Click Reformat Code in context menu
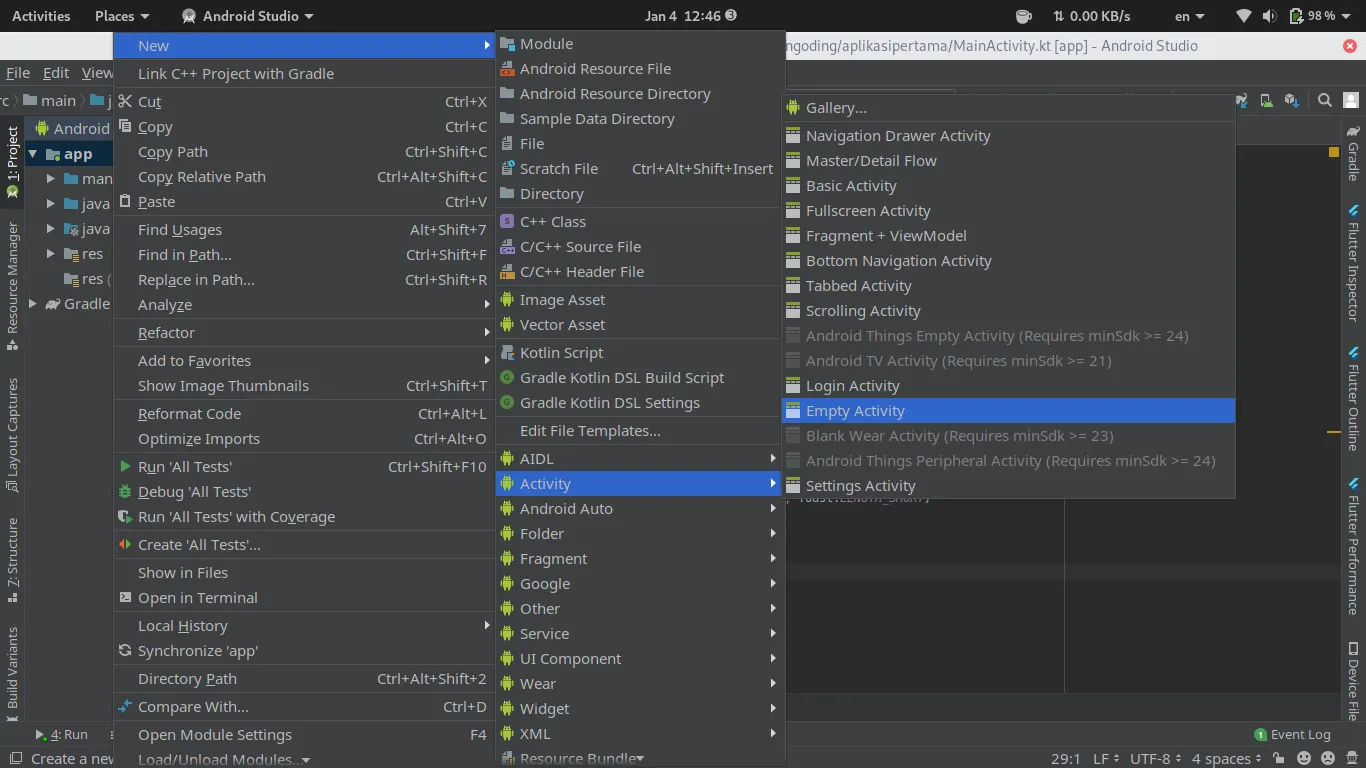Screen dimensions: 1366x768 (304, 414)
